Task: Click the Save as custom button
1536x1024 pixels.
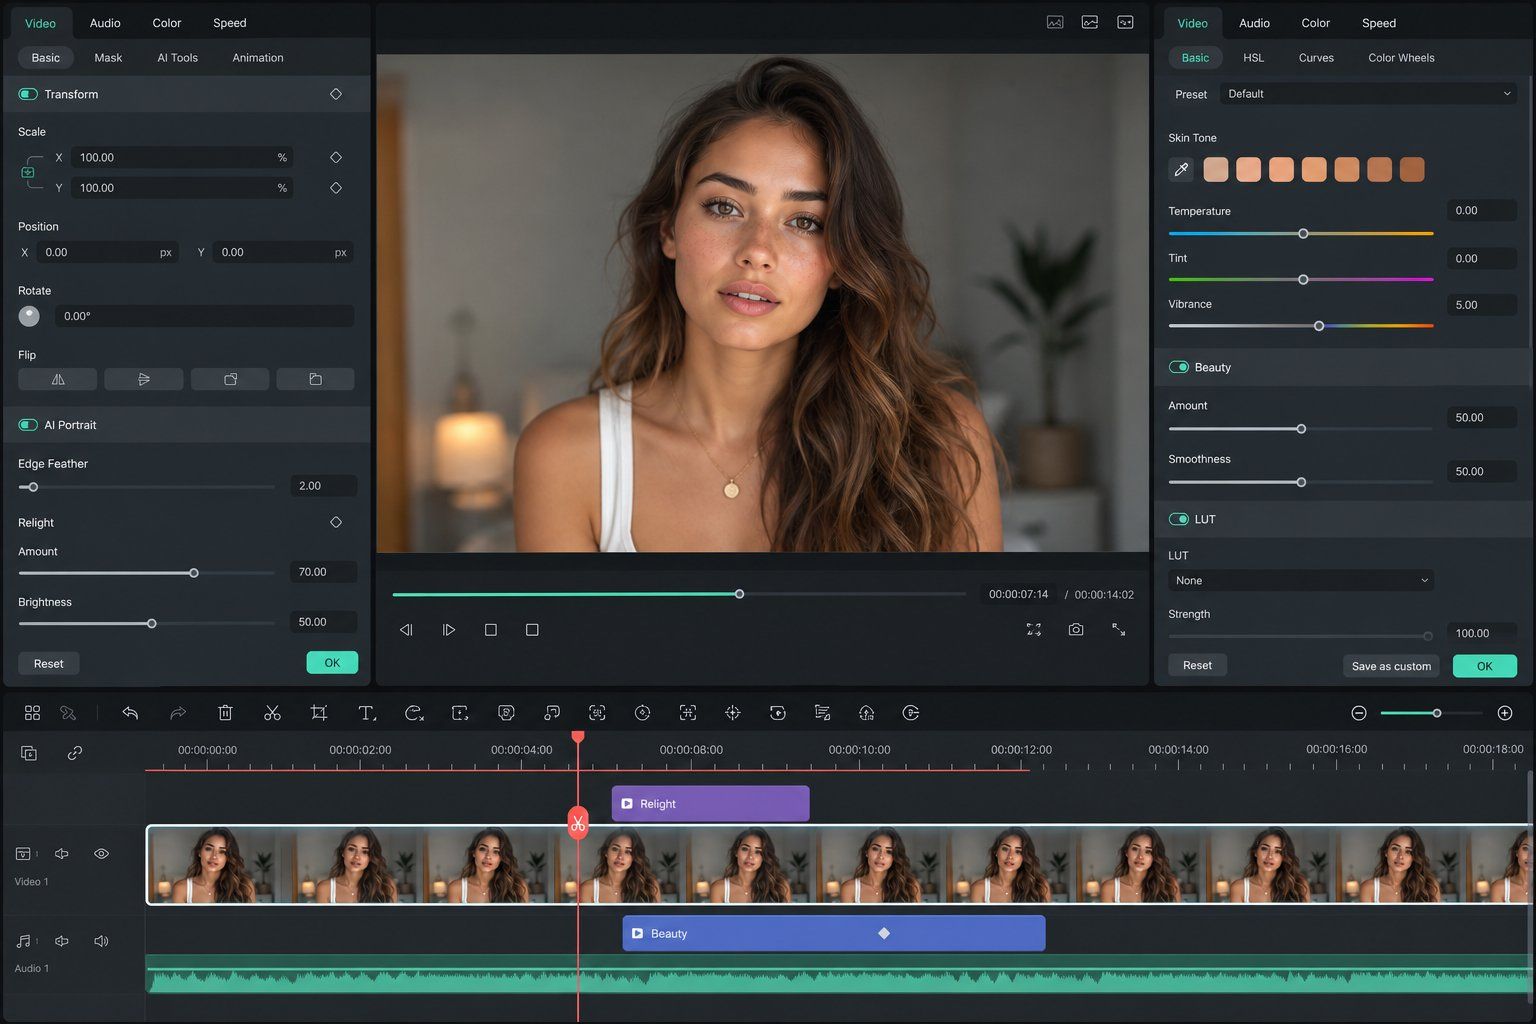Action: [x=1391, y=666]
